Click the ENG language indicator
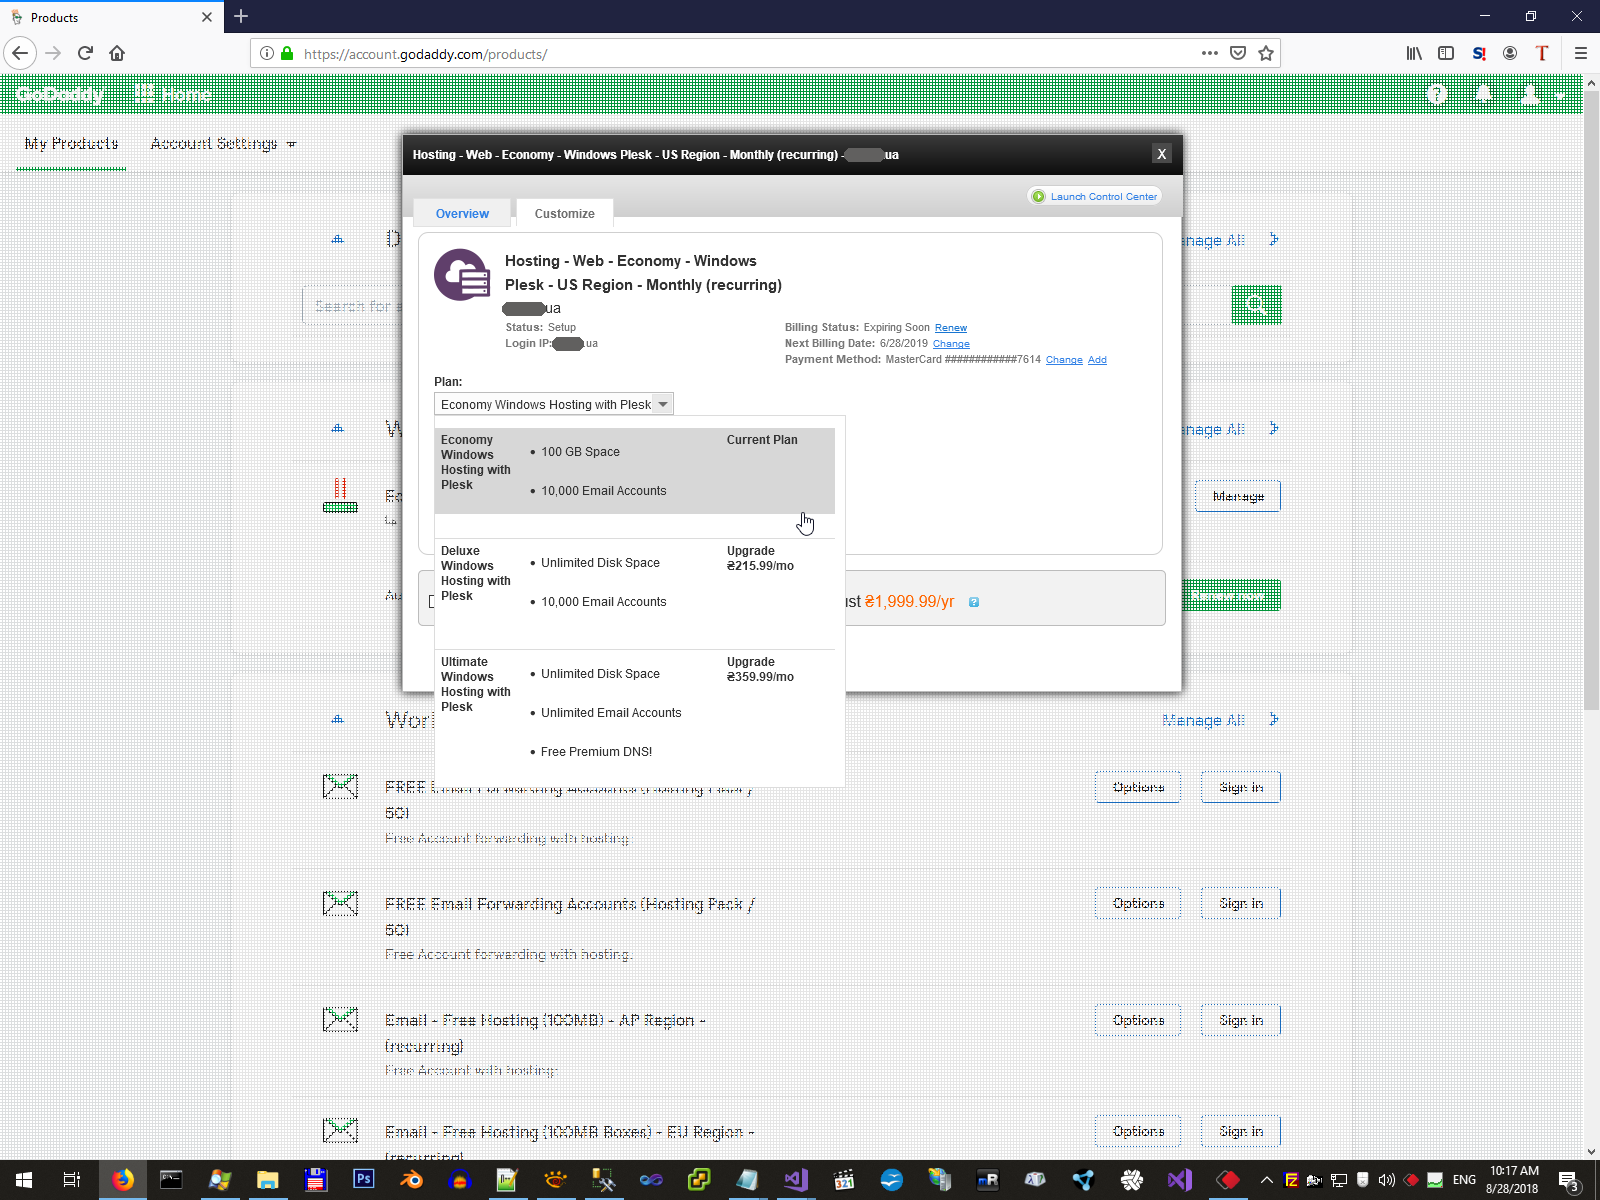 (1464, 1180)
